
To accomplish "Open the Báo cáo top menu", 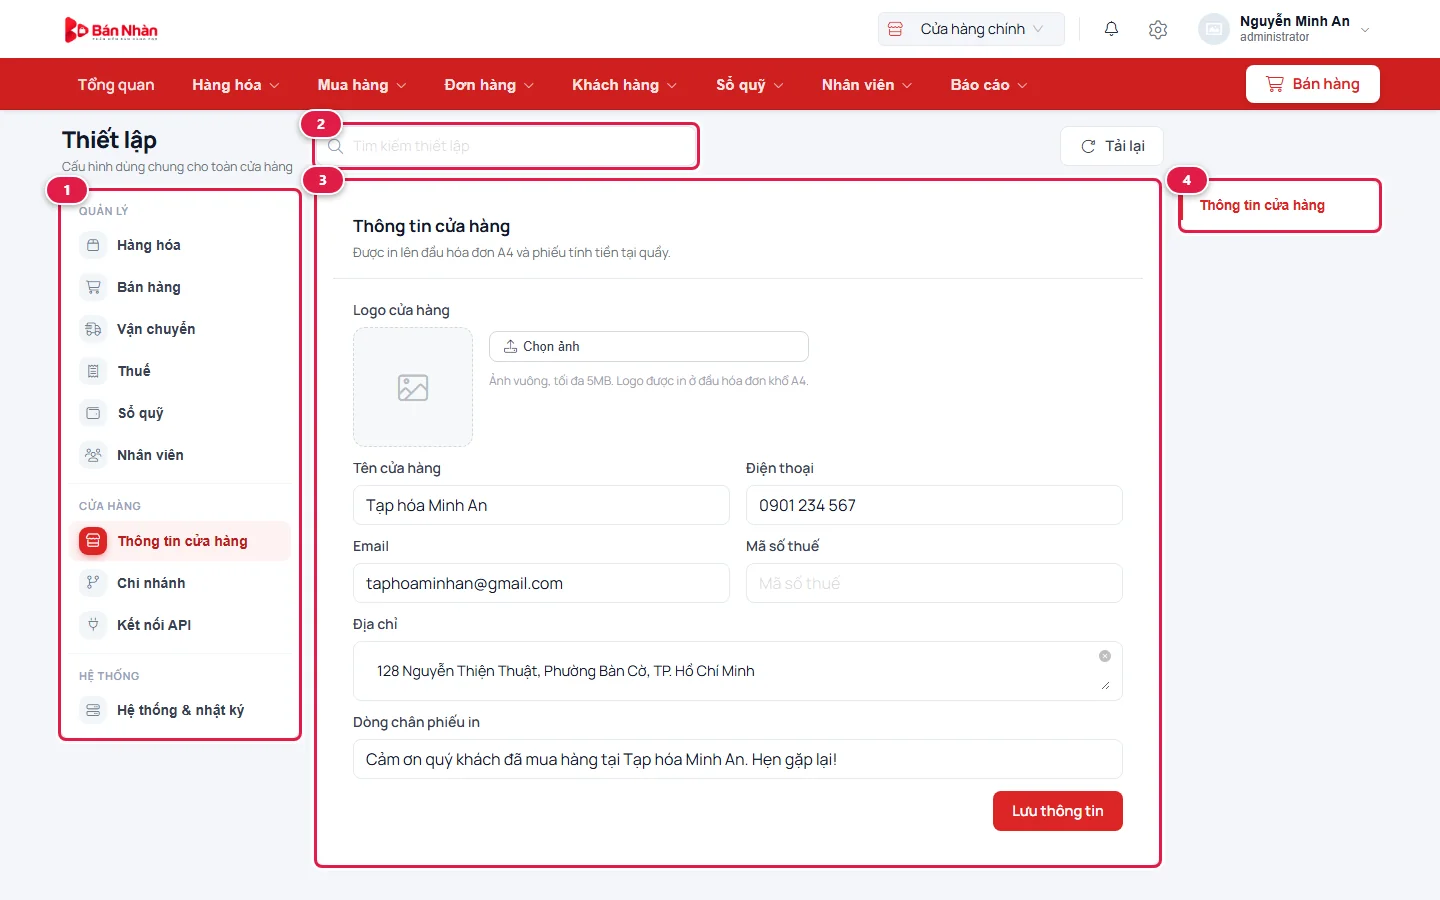I will (988, 85).
